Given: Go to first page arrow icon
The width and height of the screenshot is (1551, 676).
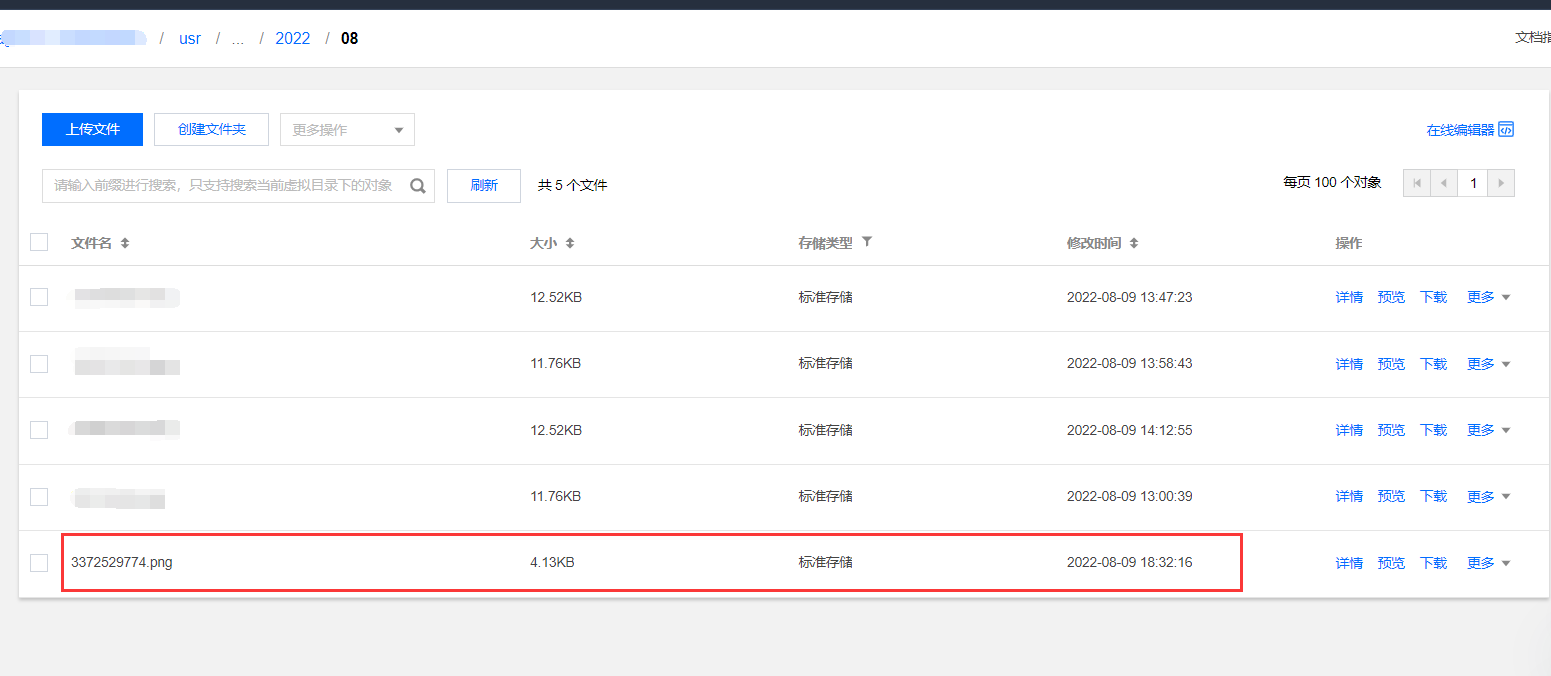Looking at the screenshot, I should [1417, 183].
